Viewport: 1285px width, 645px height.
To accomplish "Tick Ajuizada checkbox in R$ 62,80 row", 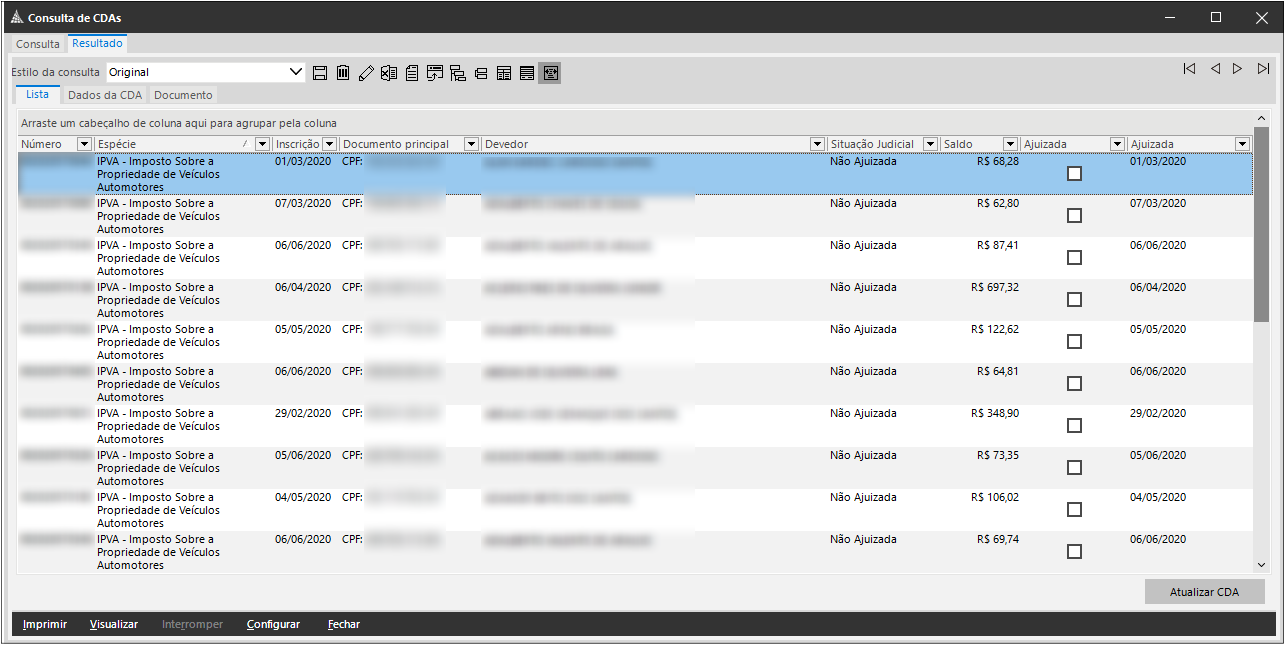I will pyautogui.click(x=1074, y=215).
